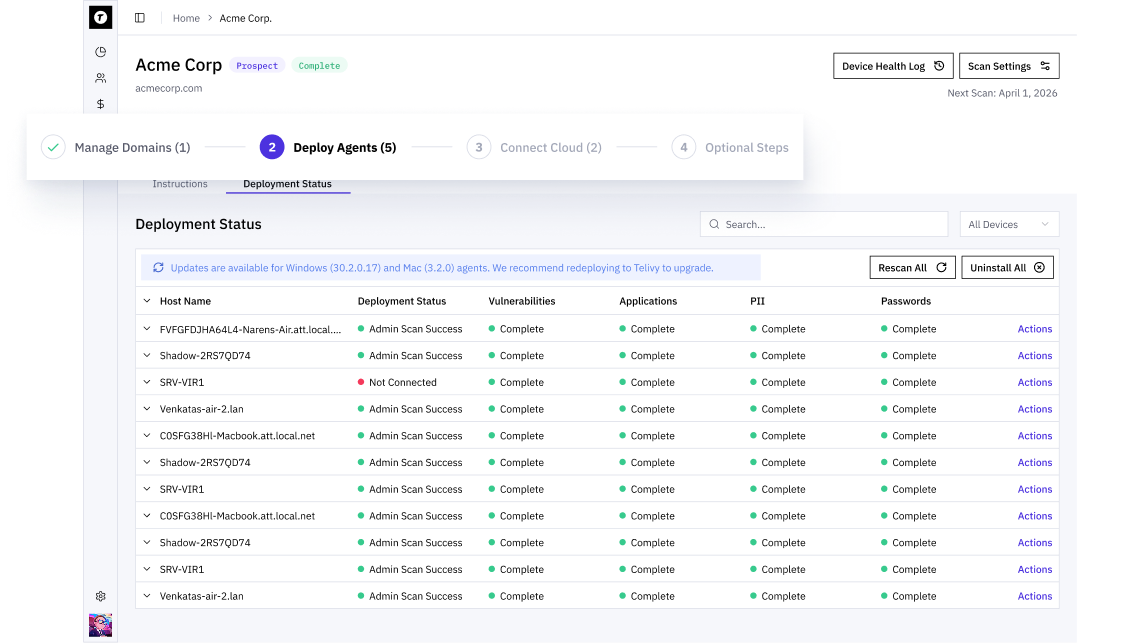Expand the SRV-VIR1 Not Connected row
This screenshot has height=643, width=1127.
point(147,382)
